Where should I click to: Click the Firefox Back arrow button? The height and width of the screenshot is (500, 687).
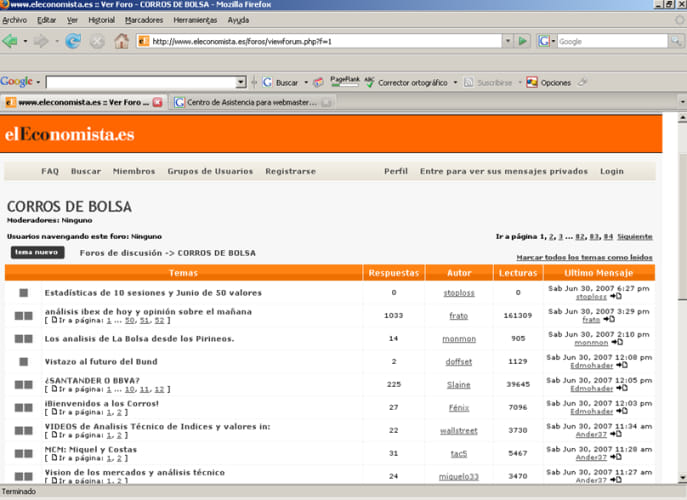(10, 41)
